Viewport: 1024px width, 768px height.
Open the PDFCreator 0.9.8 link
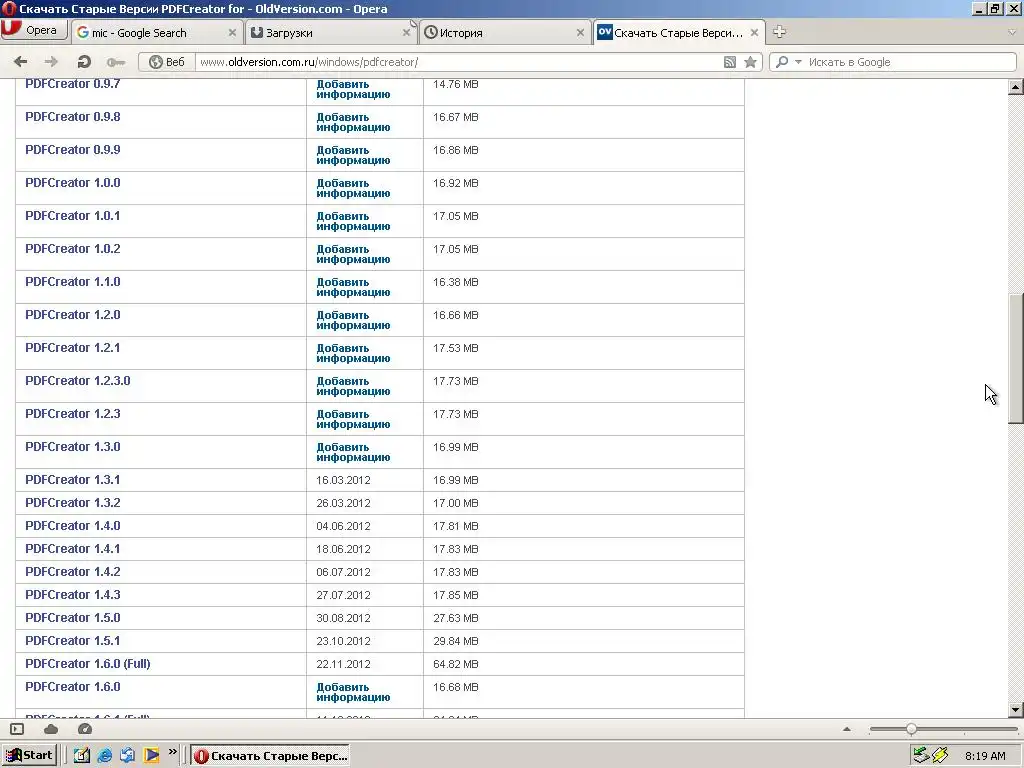[72, 117]
